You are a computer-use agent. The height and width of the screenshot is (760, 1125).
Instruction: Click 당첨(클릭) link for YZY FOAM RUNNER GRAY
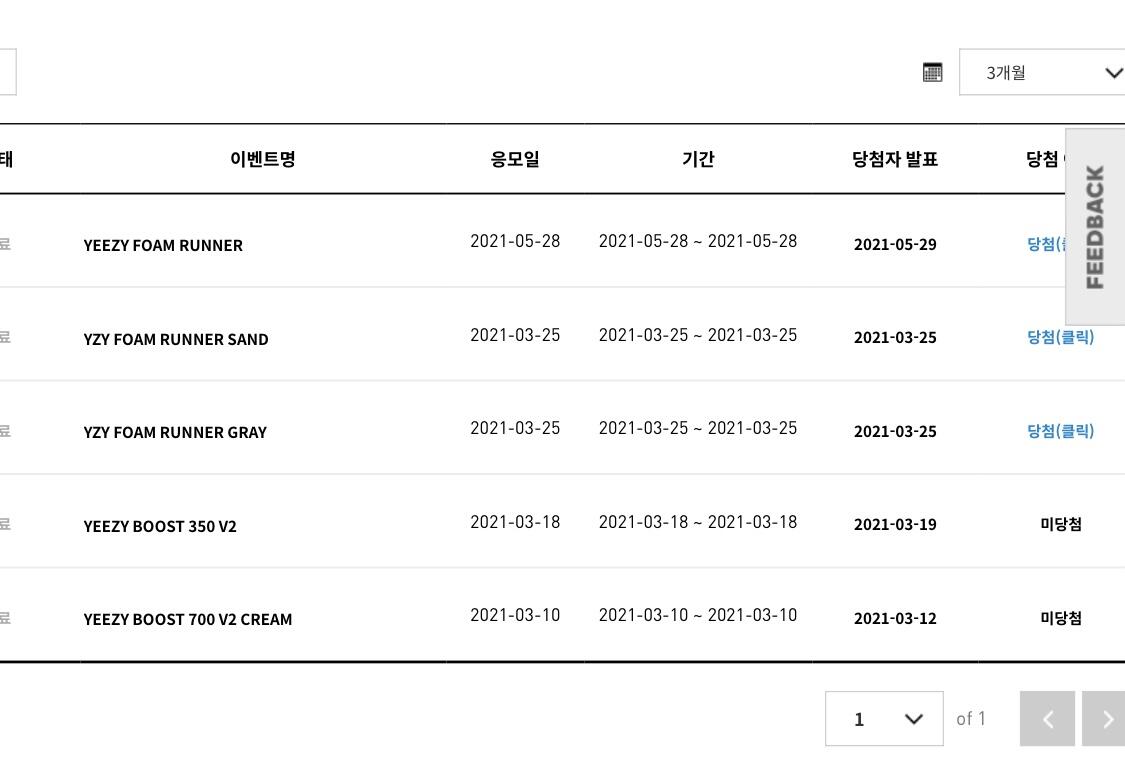pyautogui.click(x=1060, y=431)
